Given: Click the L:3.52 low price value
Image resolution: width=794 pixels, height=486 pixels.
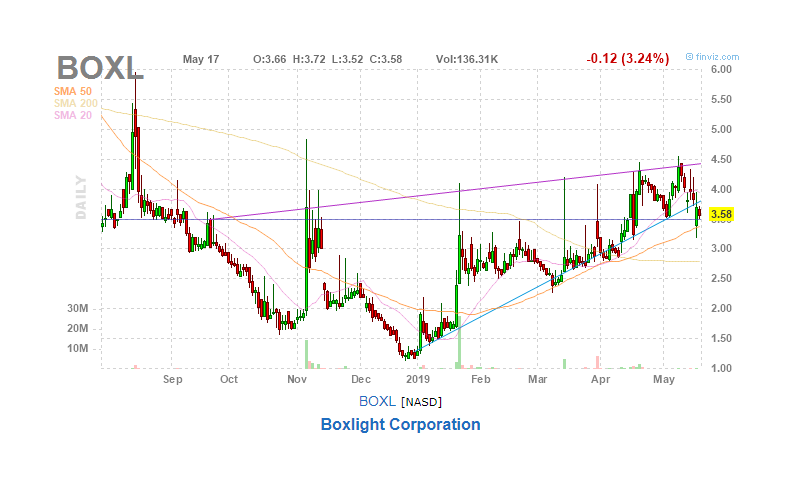Looking at the screenshot, I should (347, 59).
